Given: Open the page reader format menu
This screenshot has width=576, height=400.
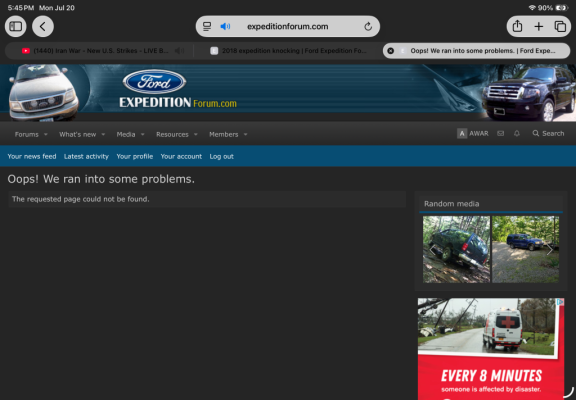Looking at the screenshot, I should [207, 26].
